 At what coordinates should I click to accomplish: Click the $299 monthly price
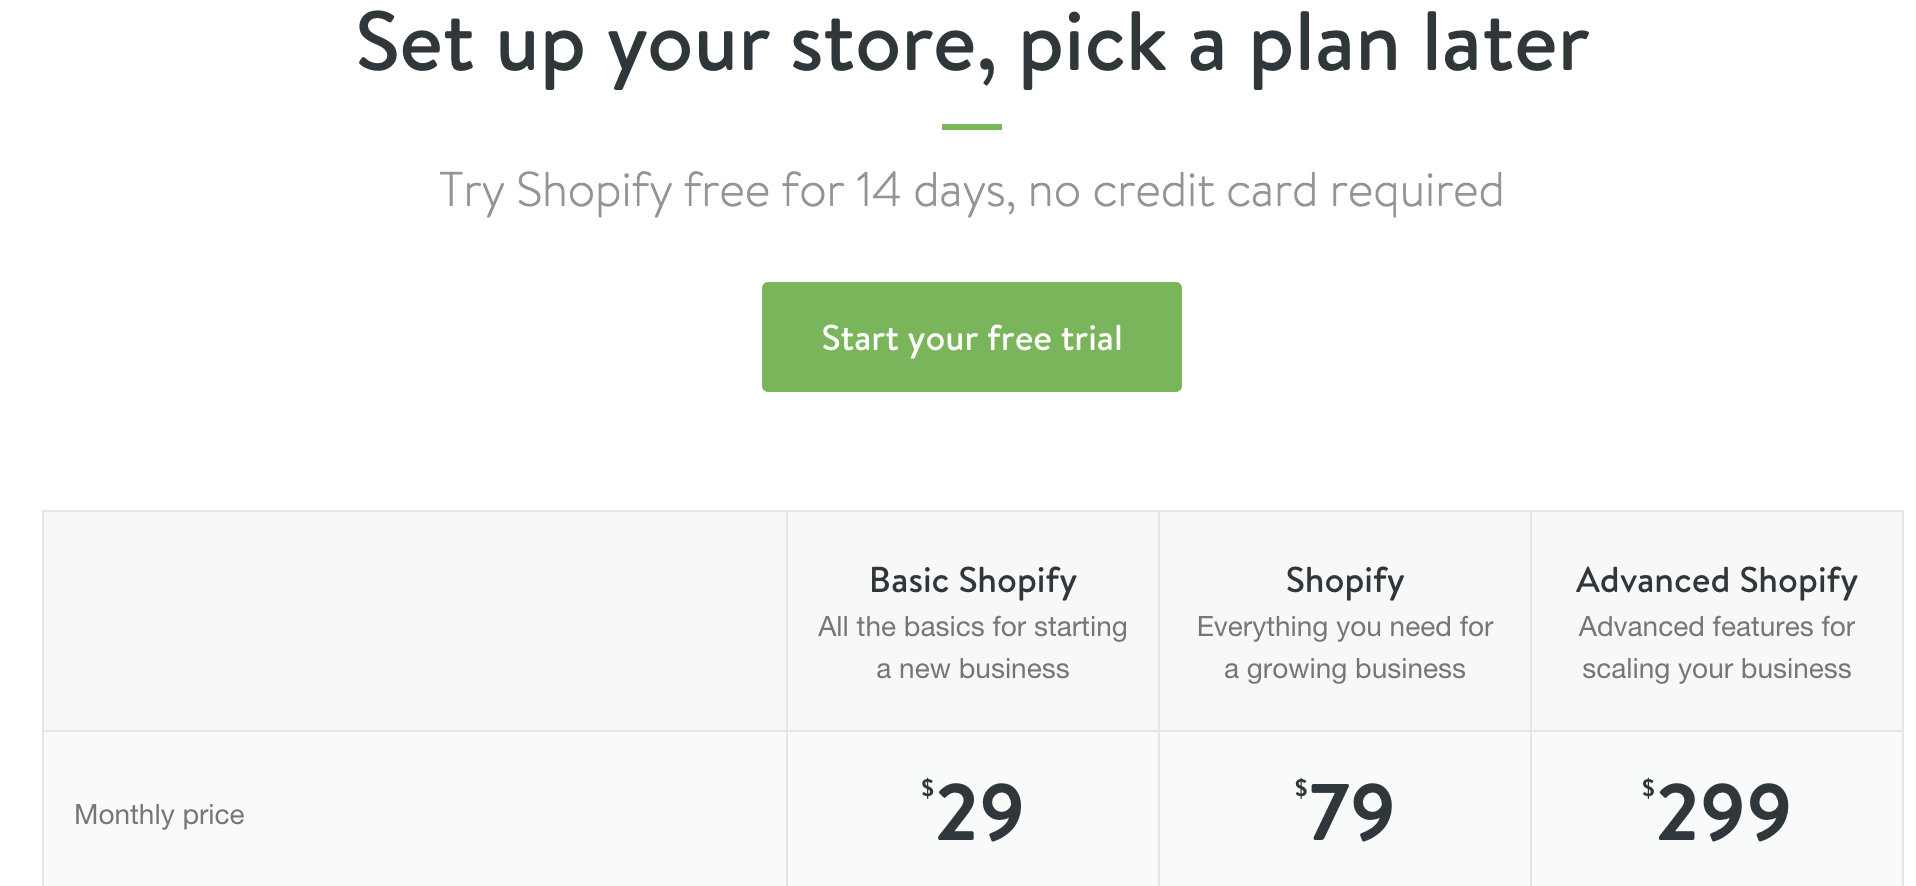[x=1722, y=812]
